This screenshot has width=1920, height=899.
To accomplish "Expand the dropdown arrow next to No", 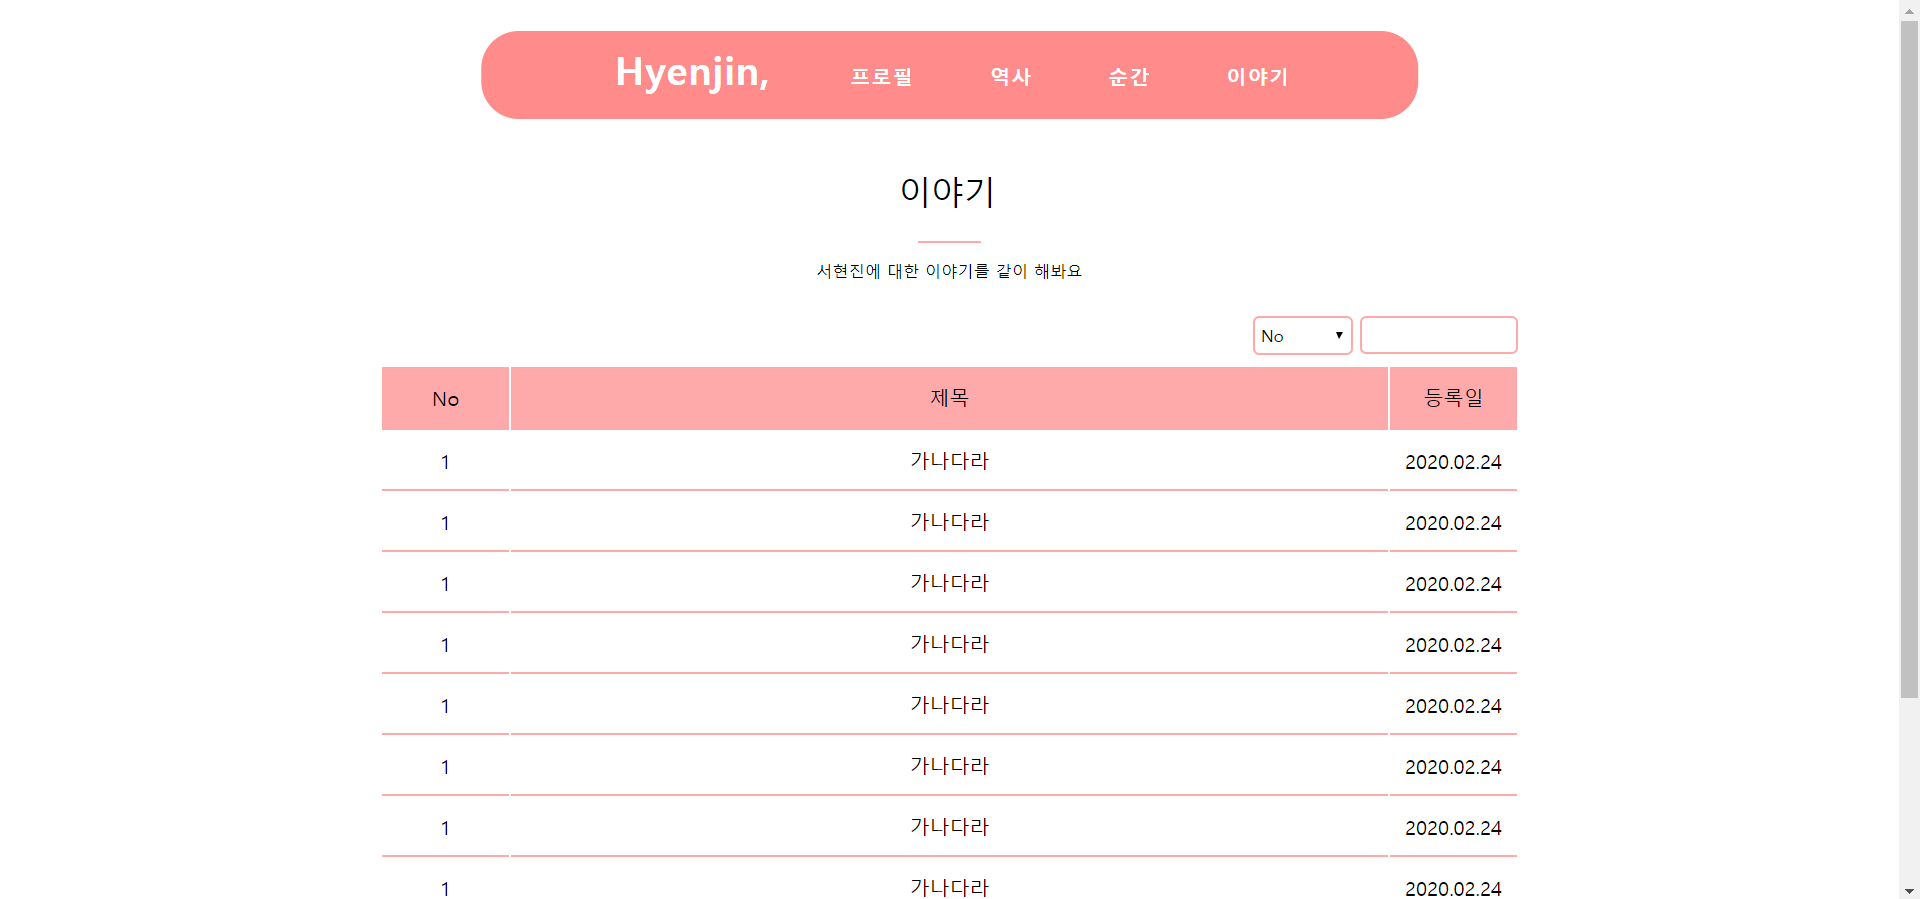I will (x=1338, y=335).
